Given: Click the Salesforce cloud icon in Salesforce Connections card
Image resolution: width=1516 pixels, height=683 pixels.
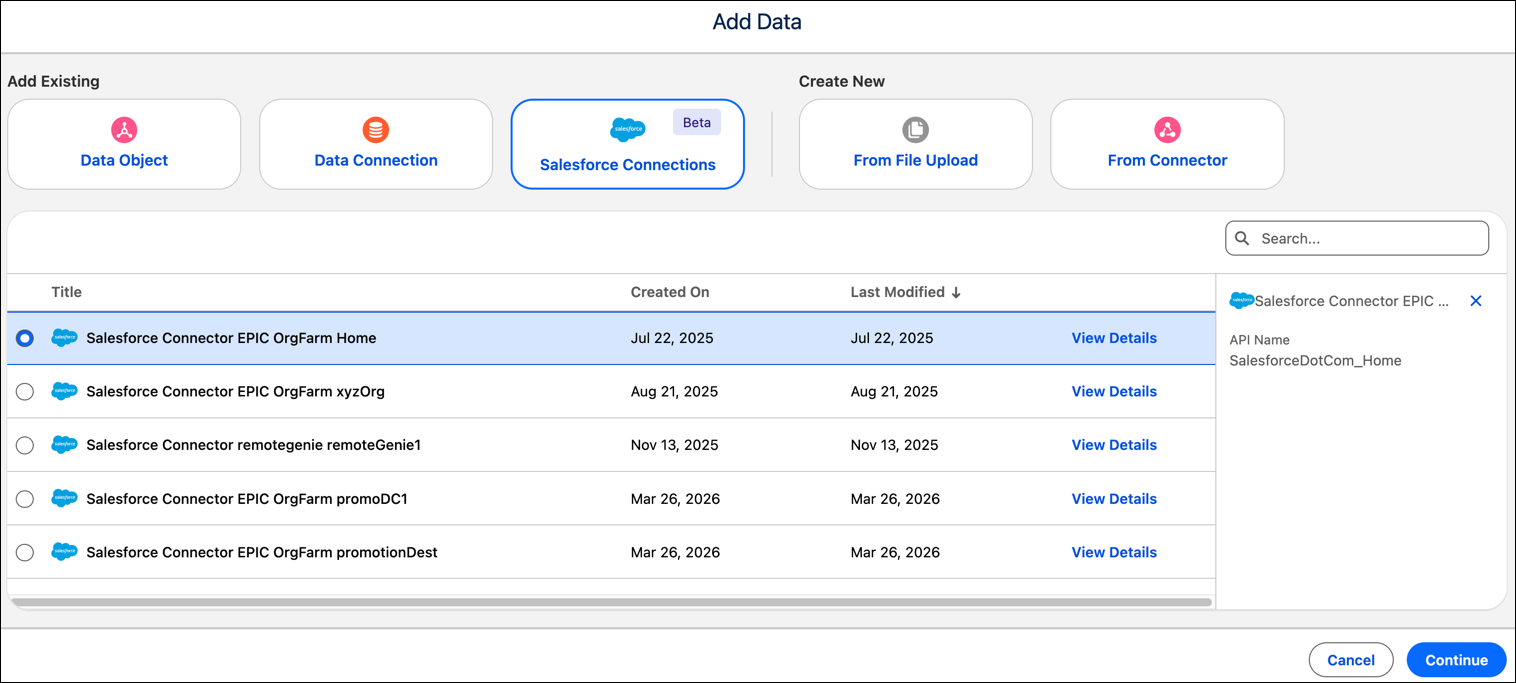Looking at the screenshot, I should point(627,130).
